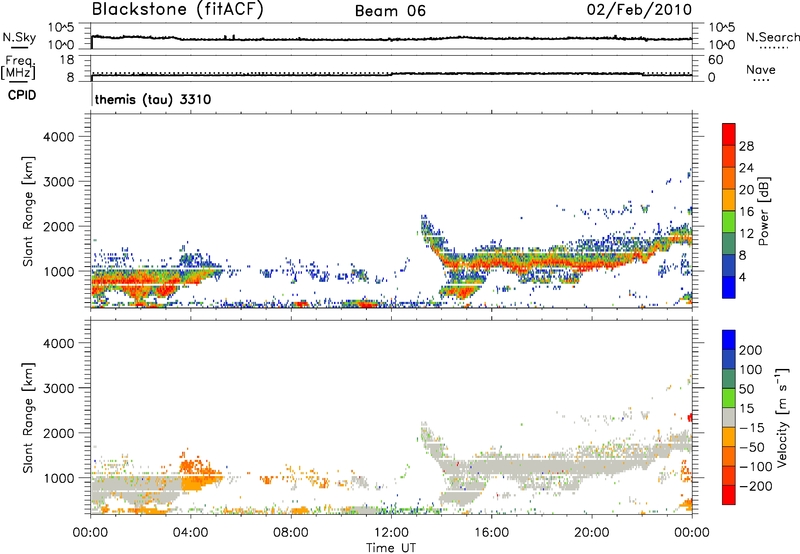Viewport: 800px width, 554px height.
Task: Click the 2000 tick in the power panel
Action: pos(59,226)
